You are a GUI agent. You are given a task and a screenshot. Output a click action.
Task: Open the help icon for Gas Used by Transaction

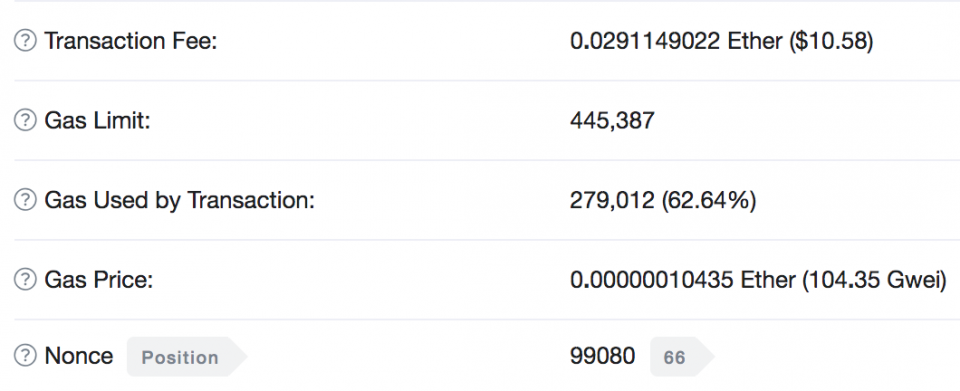click(25, 199)
